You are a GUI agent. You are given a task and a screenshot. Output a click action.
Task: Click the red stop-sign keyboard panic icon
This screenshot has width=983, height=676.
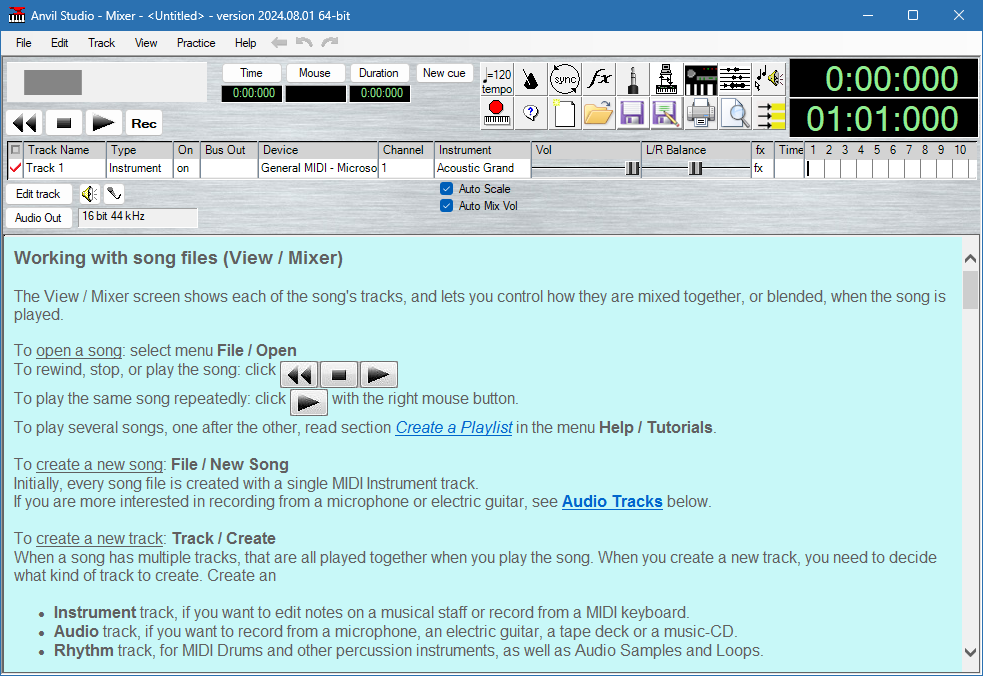coord(497,114)
